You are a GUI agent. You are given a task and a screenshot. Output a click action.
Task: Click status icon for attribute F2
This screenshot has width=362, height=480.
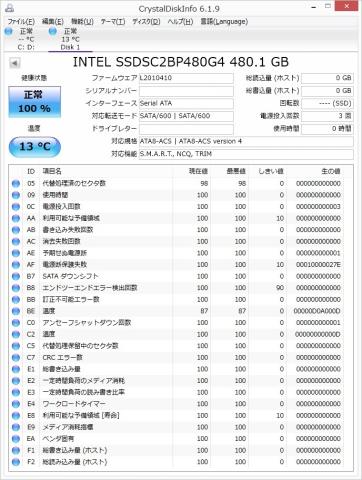[x=16, y=462]
